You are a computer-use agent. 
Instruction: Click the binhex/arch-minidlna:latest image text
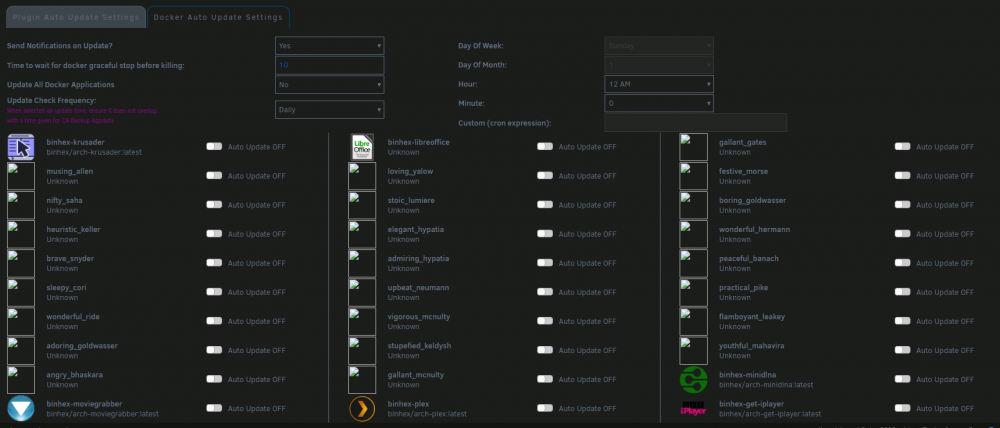pyautogui.click(x=766, y=385)
